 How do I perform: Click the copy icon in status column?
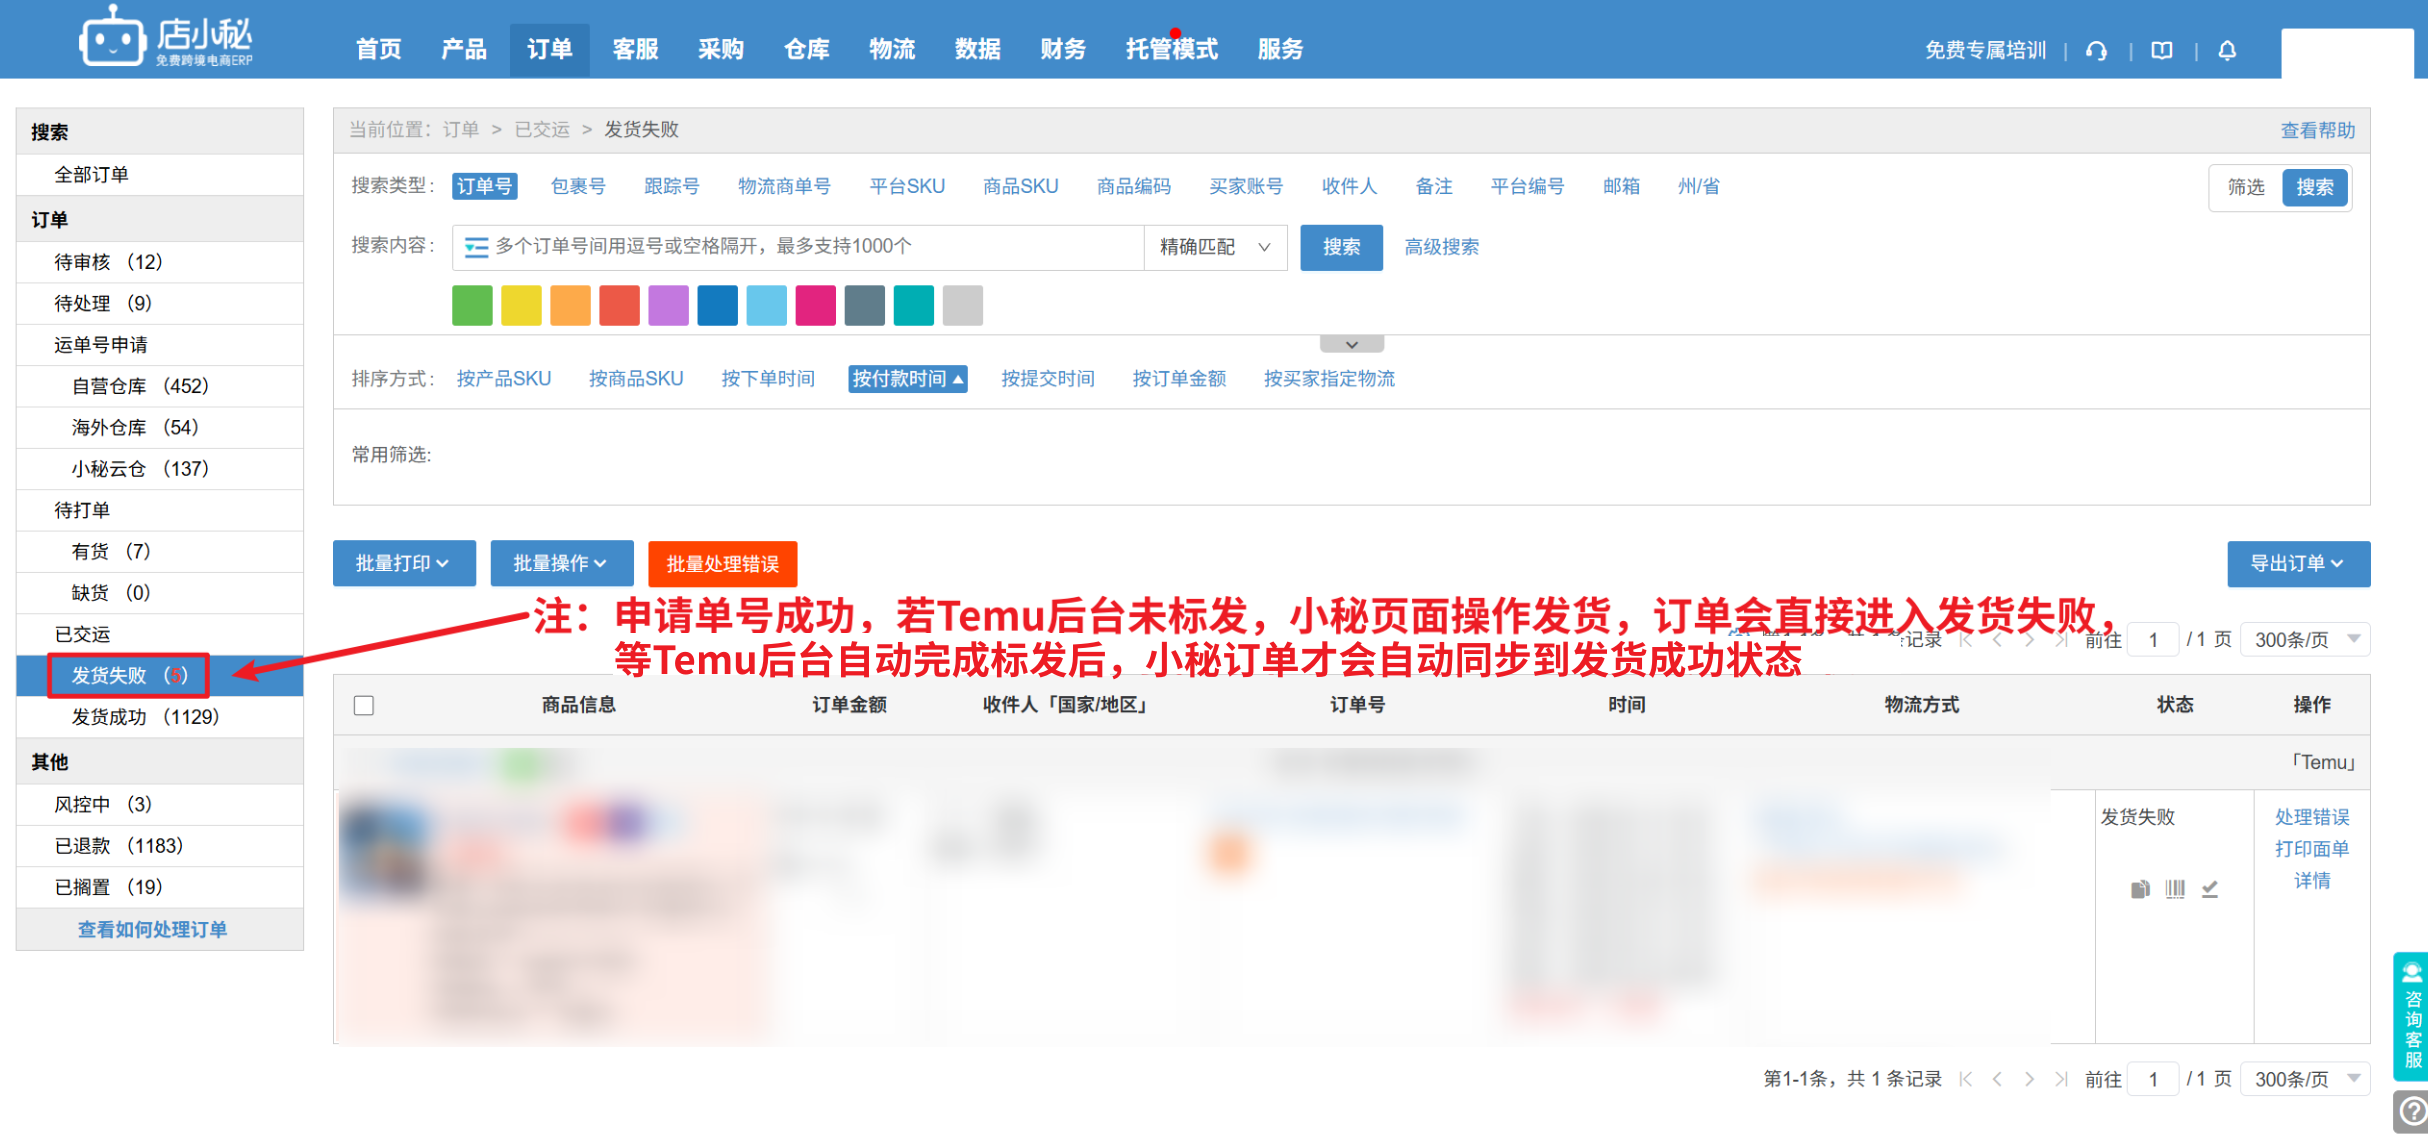pyautogui.click(x=2140, y=888)
